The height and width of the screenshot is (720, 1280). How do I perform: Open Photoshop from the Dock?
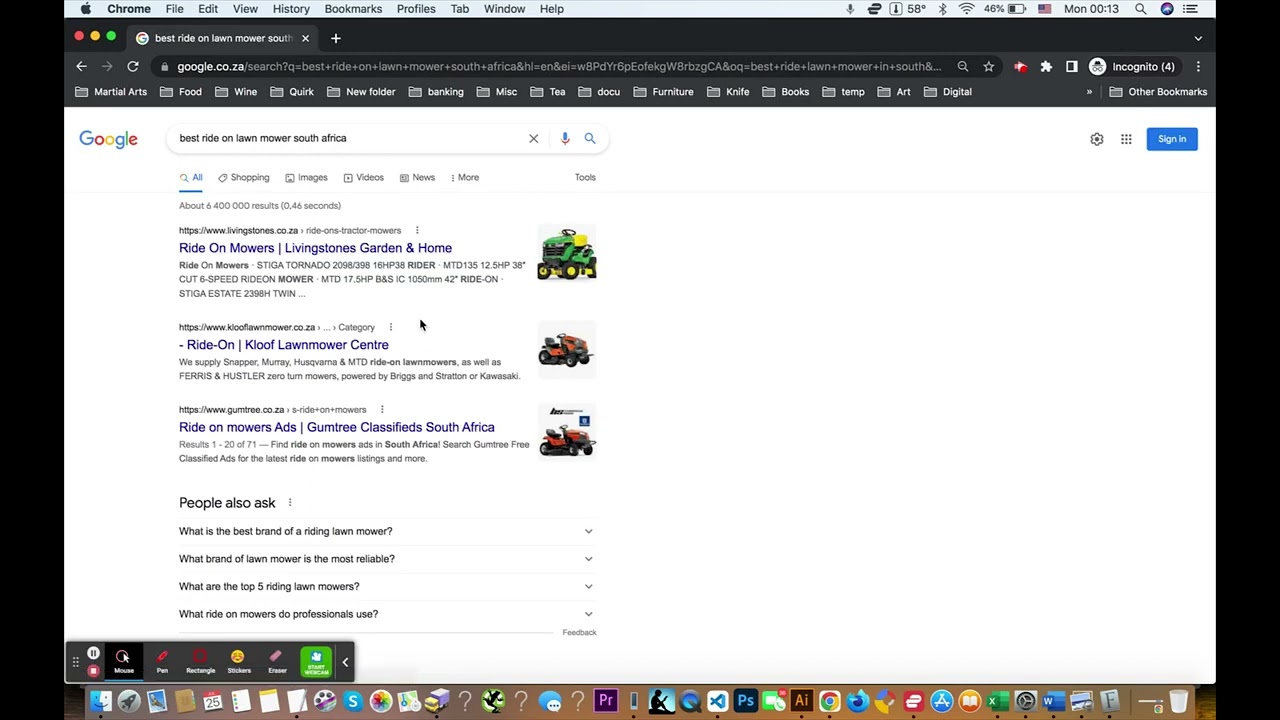coord(745,702)
